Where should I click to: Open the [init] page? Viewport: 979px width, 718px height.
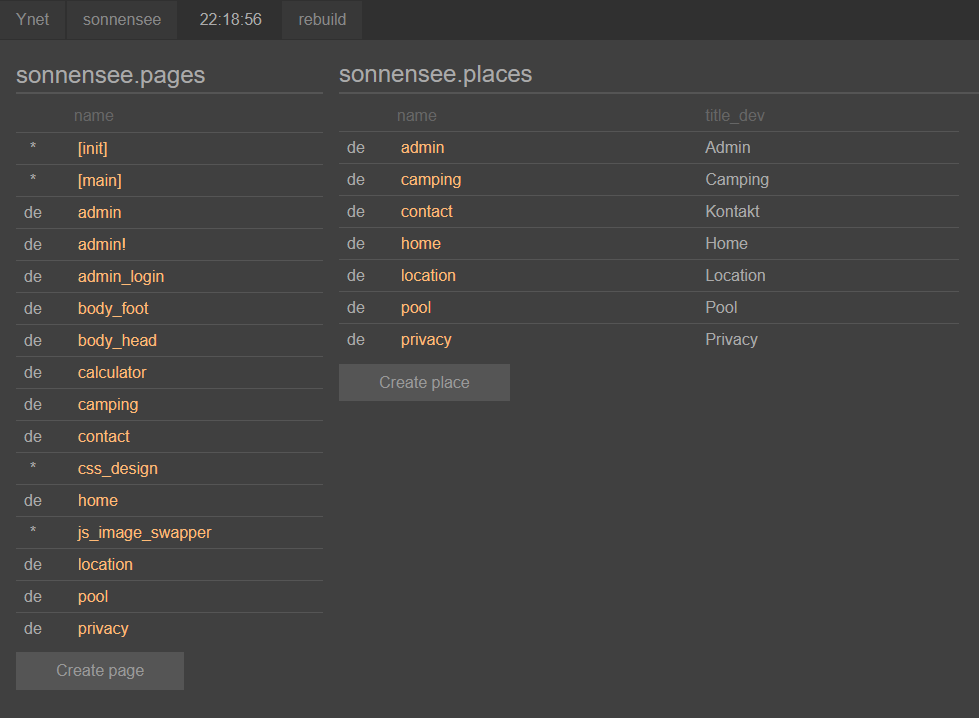pos(93,148)
